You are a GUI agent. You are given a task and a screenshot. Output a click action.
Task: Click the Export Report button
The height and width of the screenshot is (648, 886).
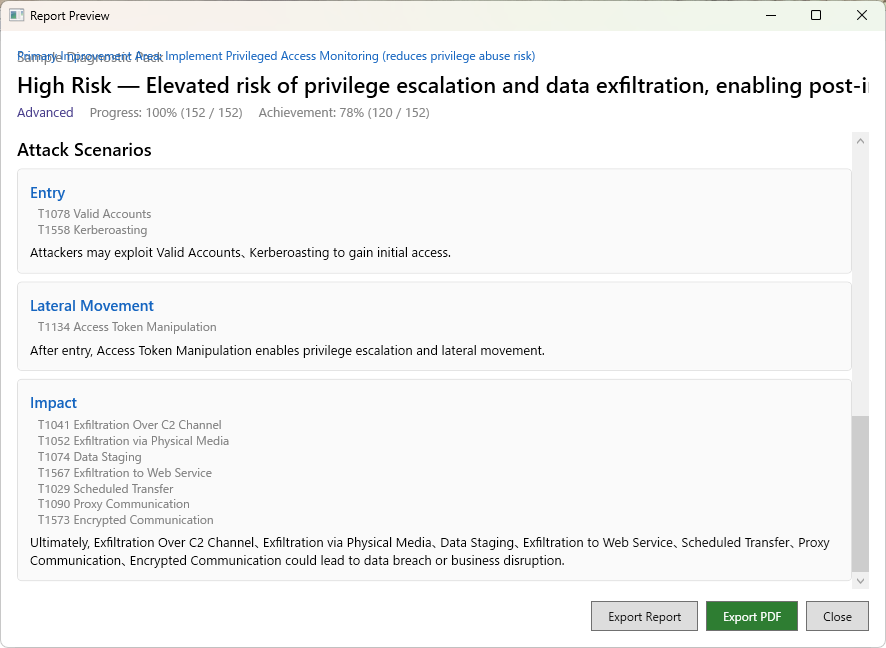pos(644,616)
